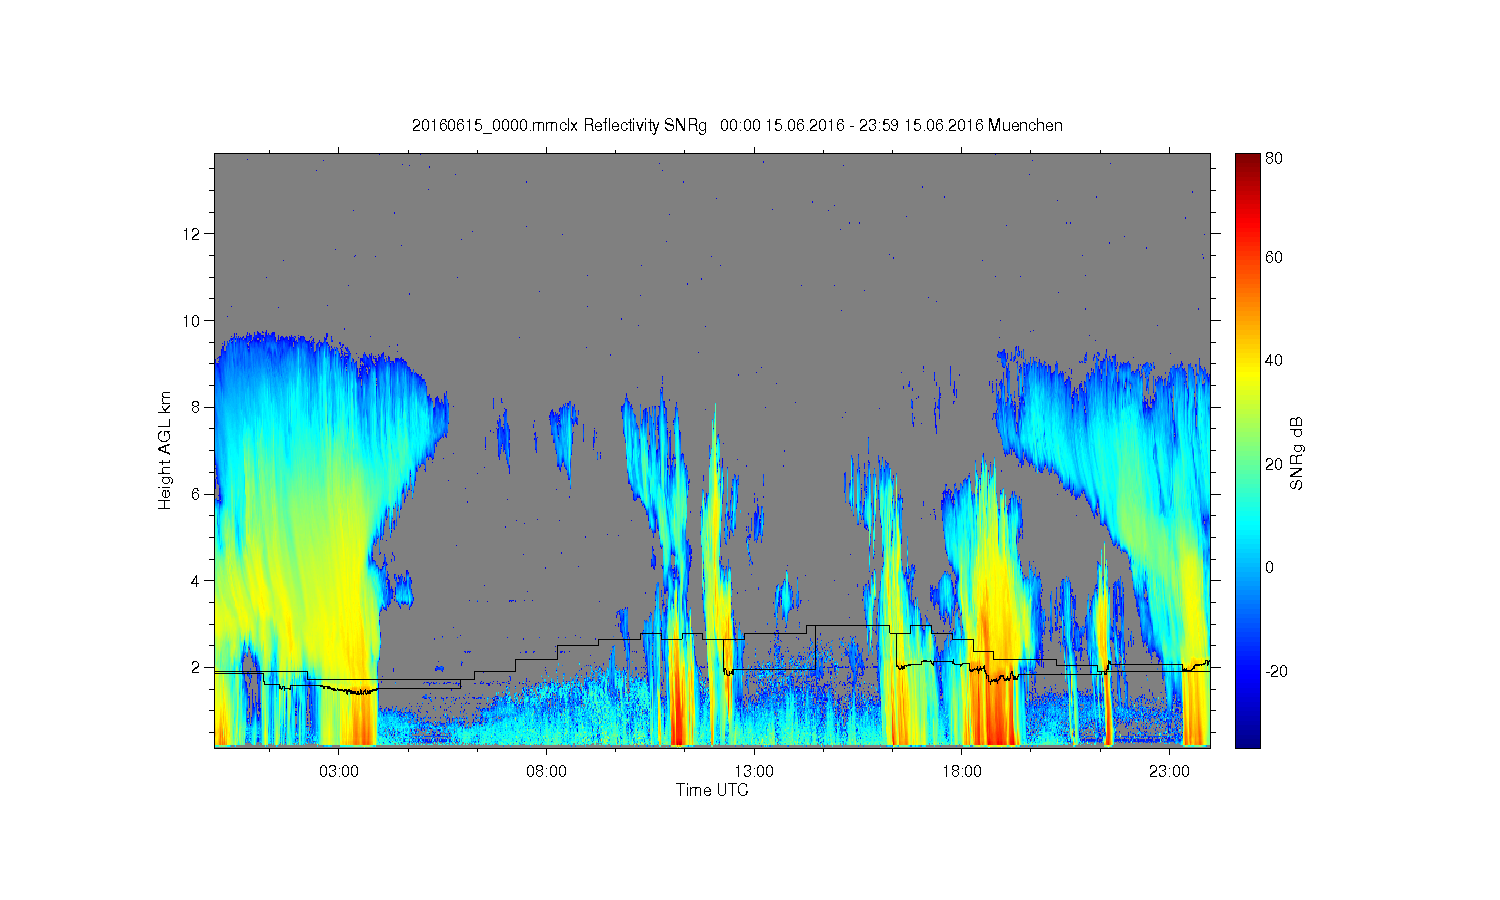Click the colorbar value label 80
The height and width of the screenshot is (900, 1500).
click(x=1274, y=158)
